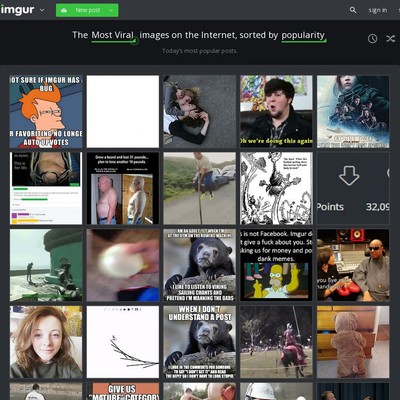Open the New post dropdown arrow
Image resolution: width=400 pixels, height=400 pixels.
111,10
